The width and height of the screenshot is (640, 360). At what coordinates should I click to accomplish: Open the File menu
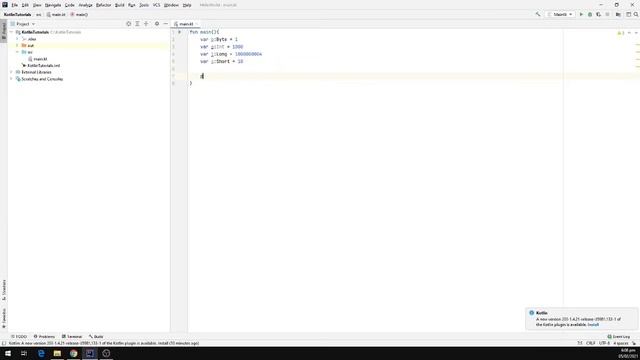click(14, 5)
